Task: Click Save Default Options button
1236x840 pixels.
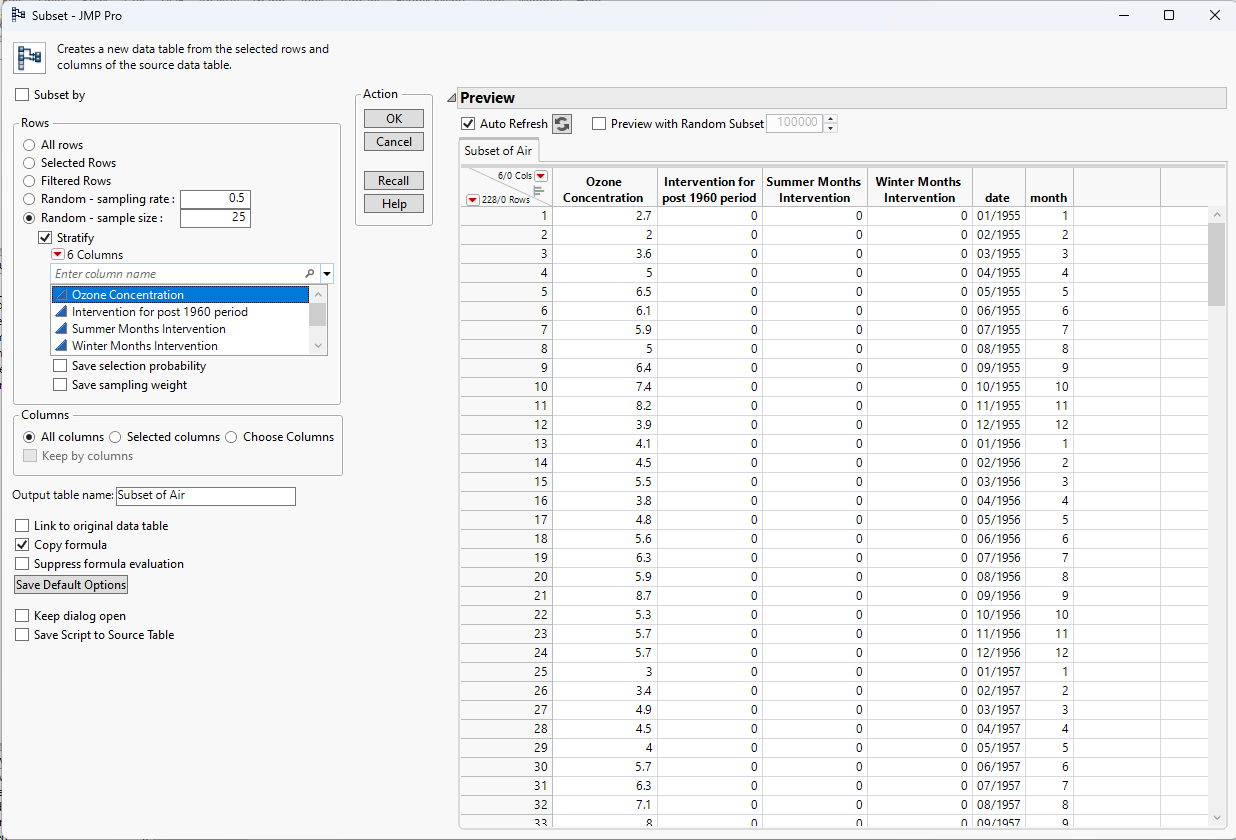Action: [x=70, y=585]
